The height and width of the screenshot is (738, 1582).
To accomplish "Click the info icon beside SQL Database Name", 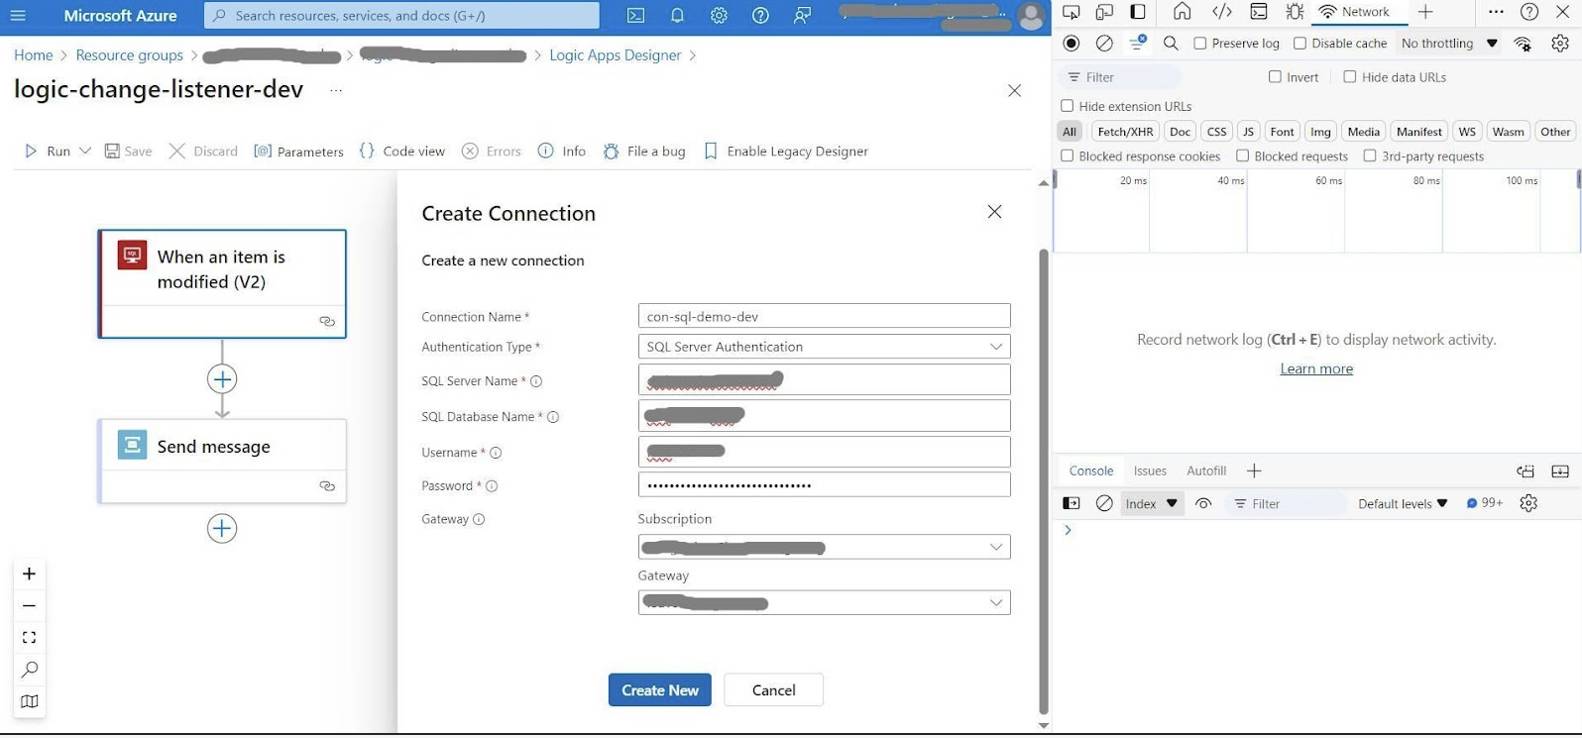I will (553, 417).
